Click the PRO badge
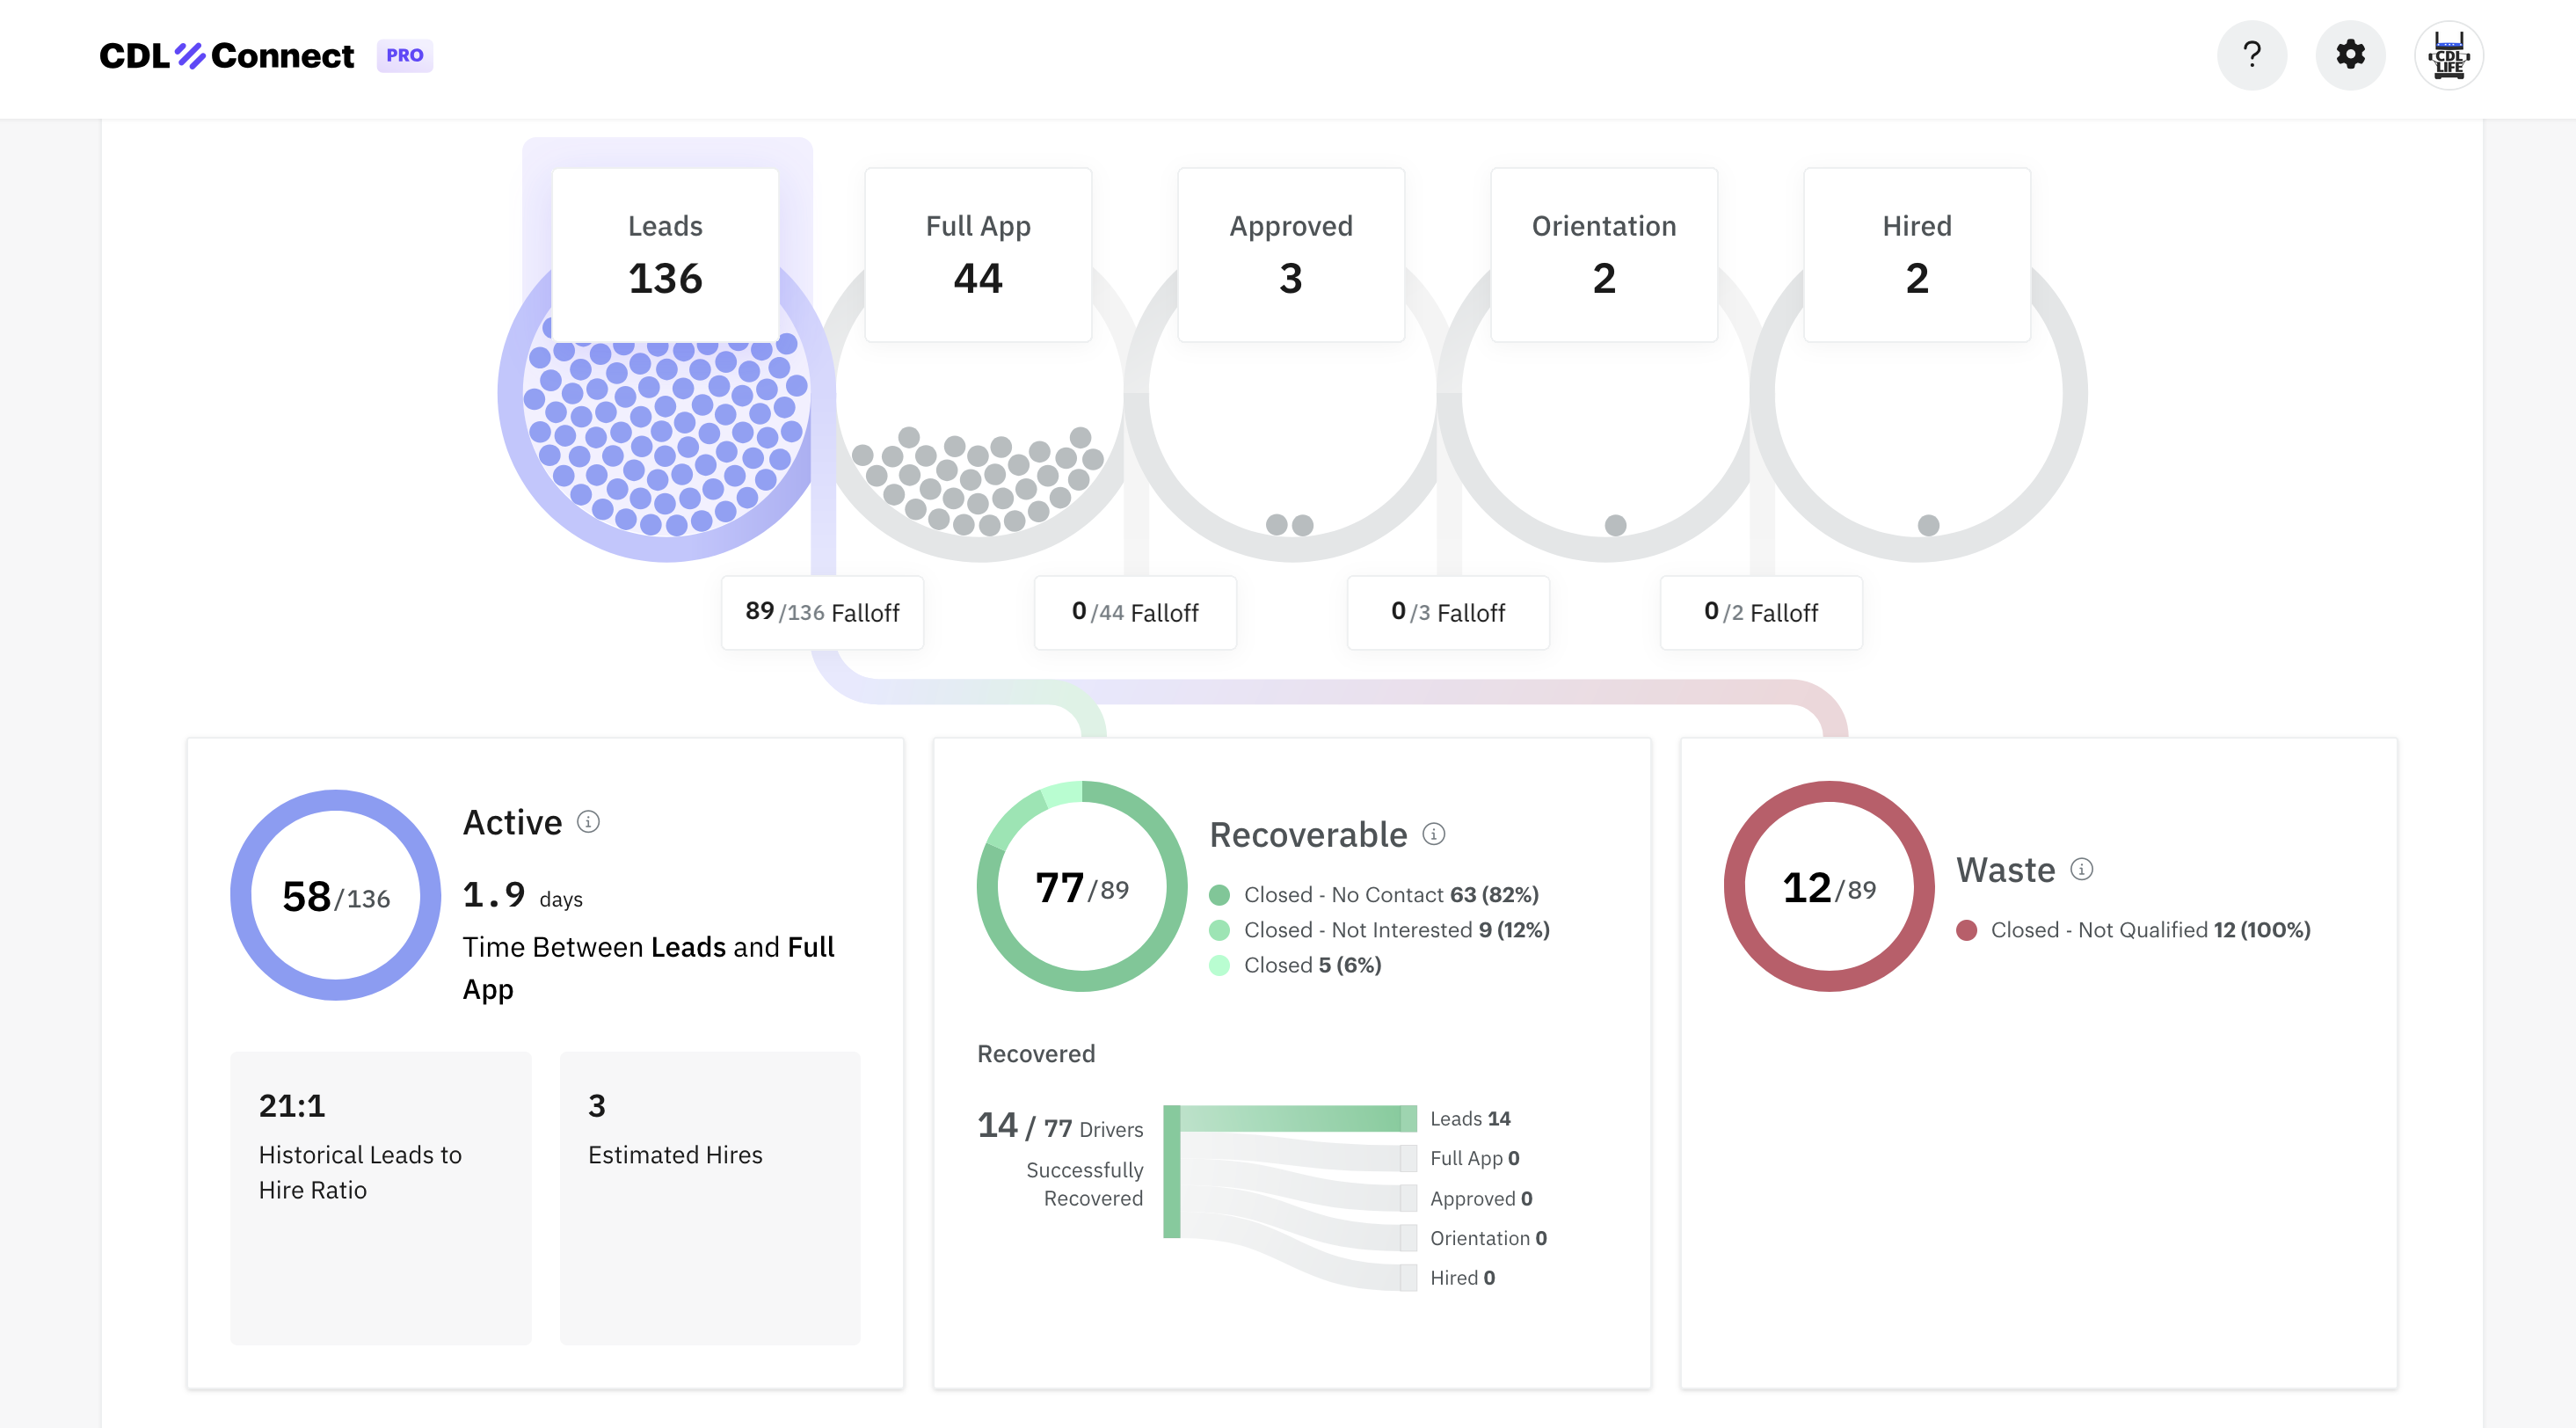Image resolution: width=2576 pixels, height=1428 pixels. [404, 55]
